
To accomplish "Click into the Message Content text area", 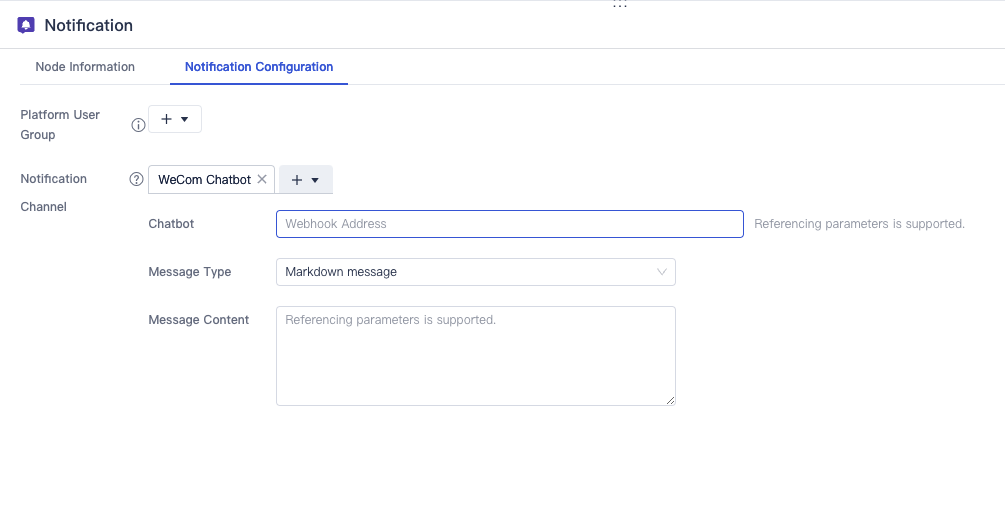I will click(475, 356).
